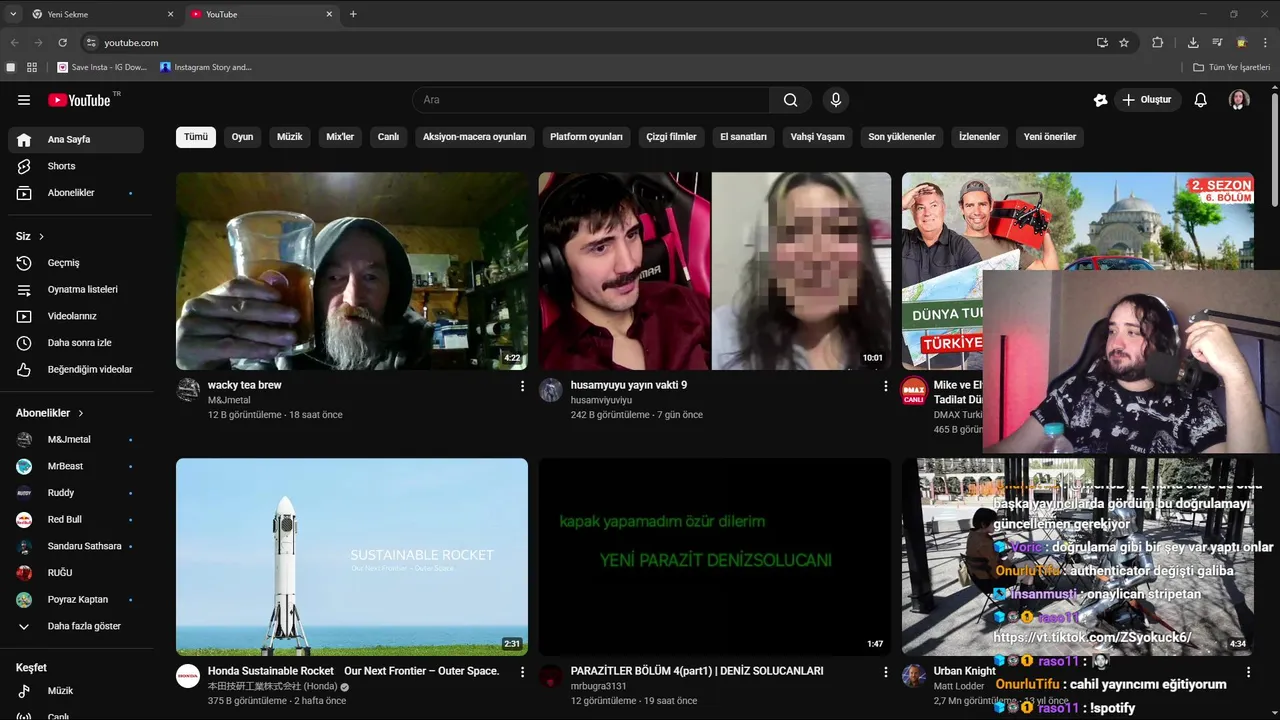The image size is (1280, 720).
Task: Open Oynatma listeleri playlists
Action: (x=76, y=289)
